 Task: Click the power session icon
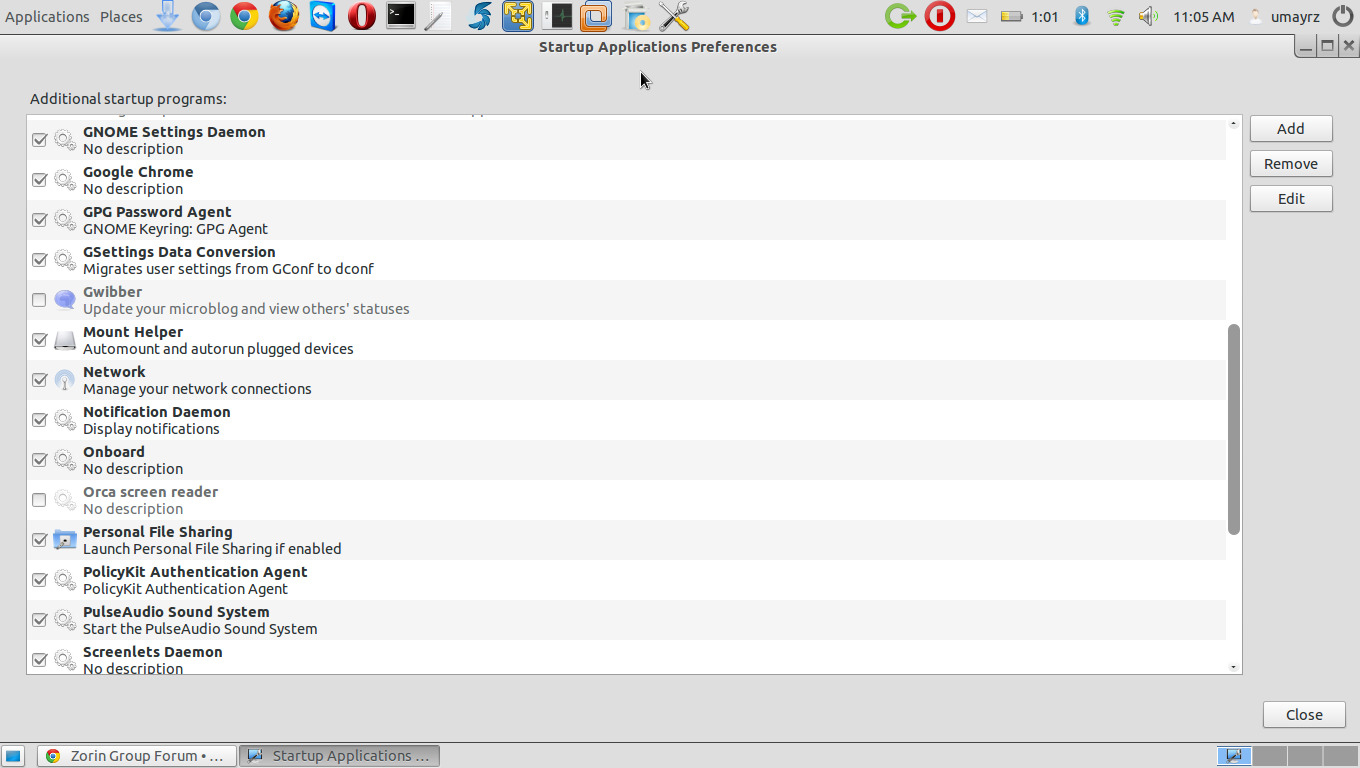tap(1342, 16)
